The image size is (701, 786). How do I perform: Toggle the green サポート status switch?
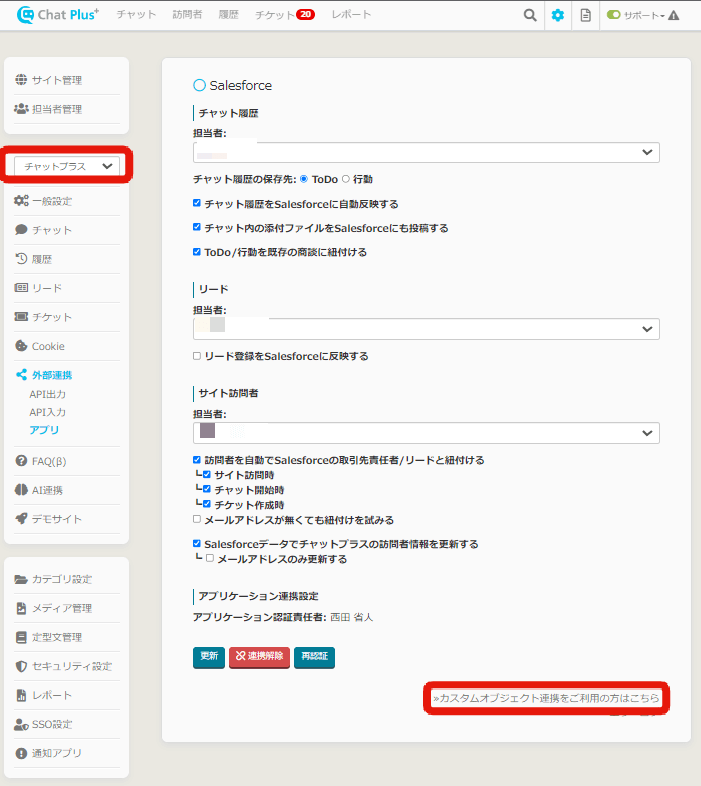tap(613, 15)
